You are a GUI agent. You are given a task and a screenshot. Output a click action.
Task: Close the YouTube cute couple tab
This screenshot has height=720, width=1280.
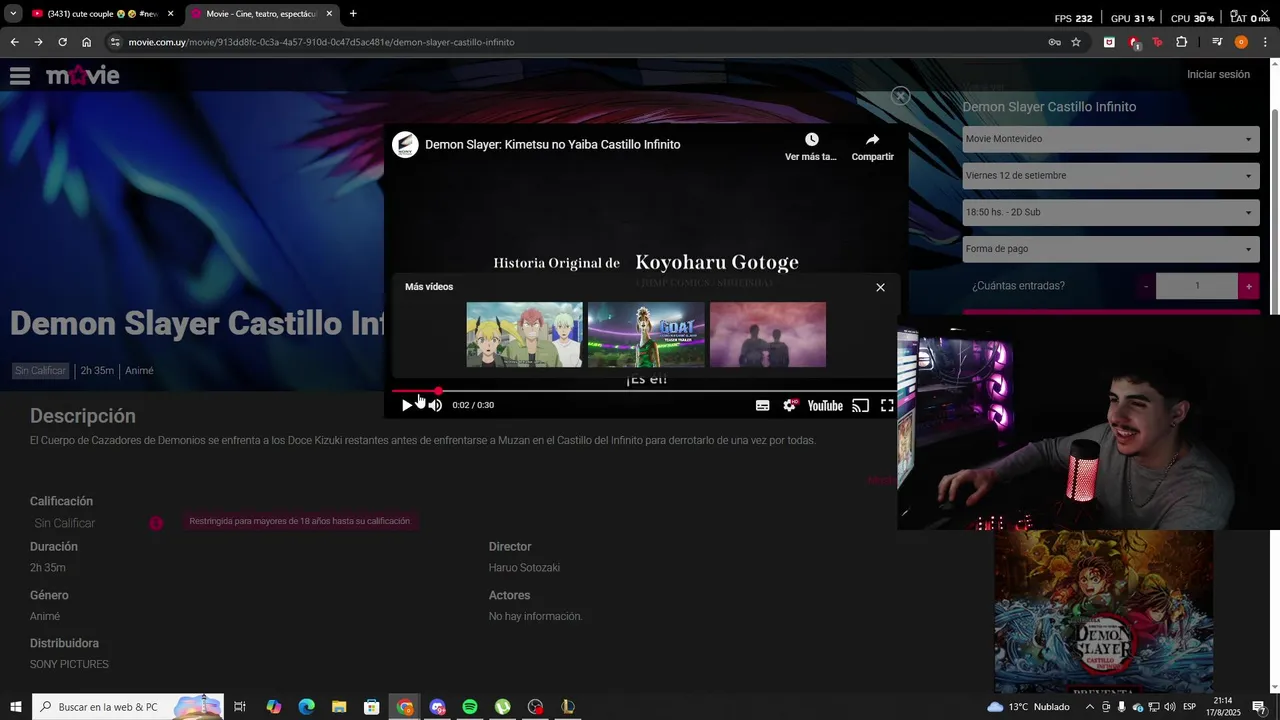tap(170, 14)
